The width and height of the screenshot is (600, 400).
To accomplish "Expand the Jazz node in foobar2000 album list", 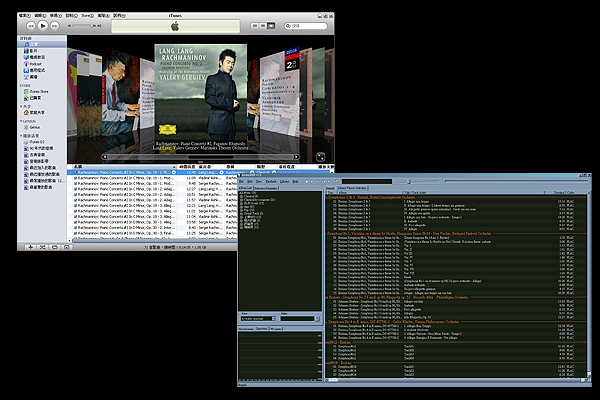I will (241, 207).
